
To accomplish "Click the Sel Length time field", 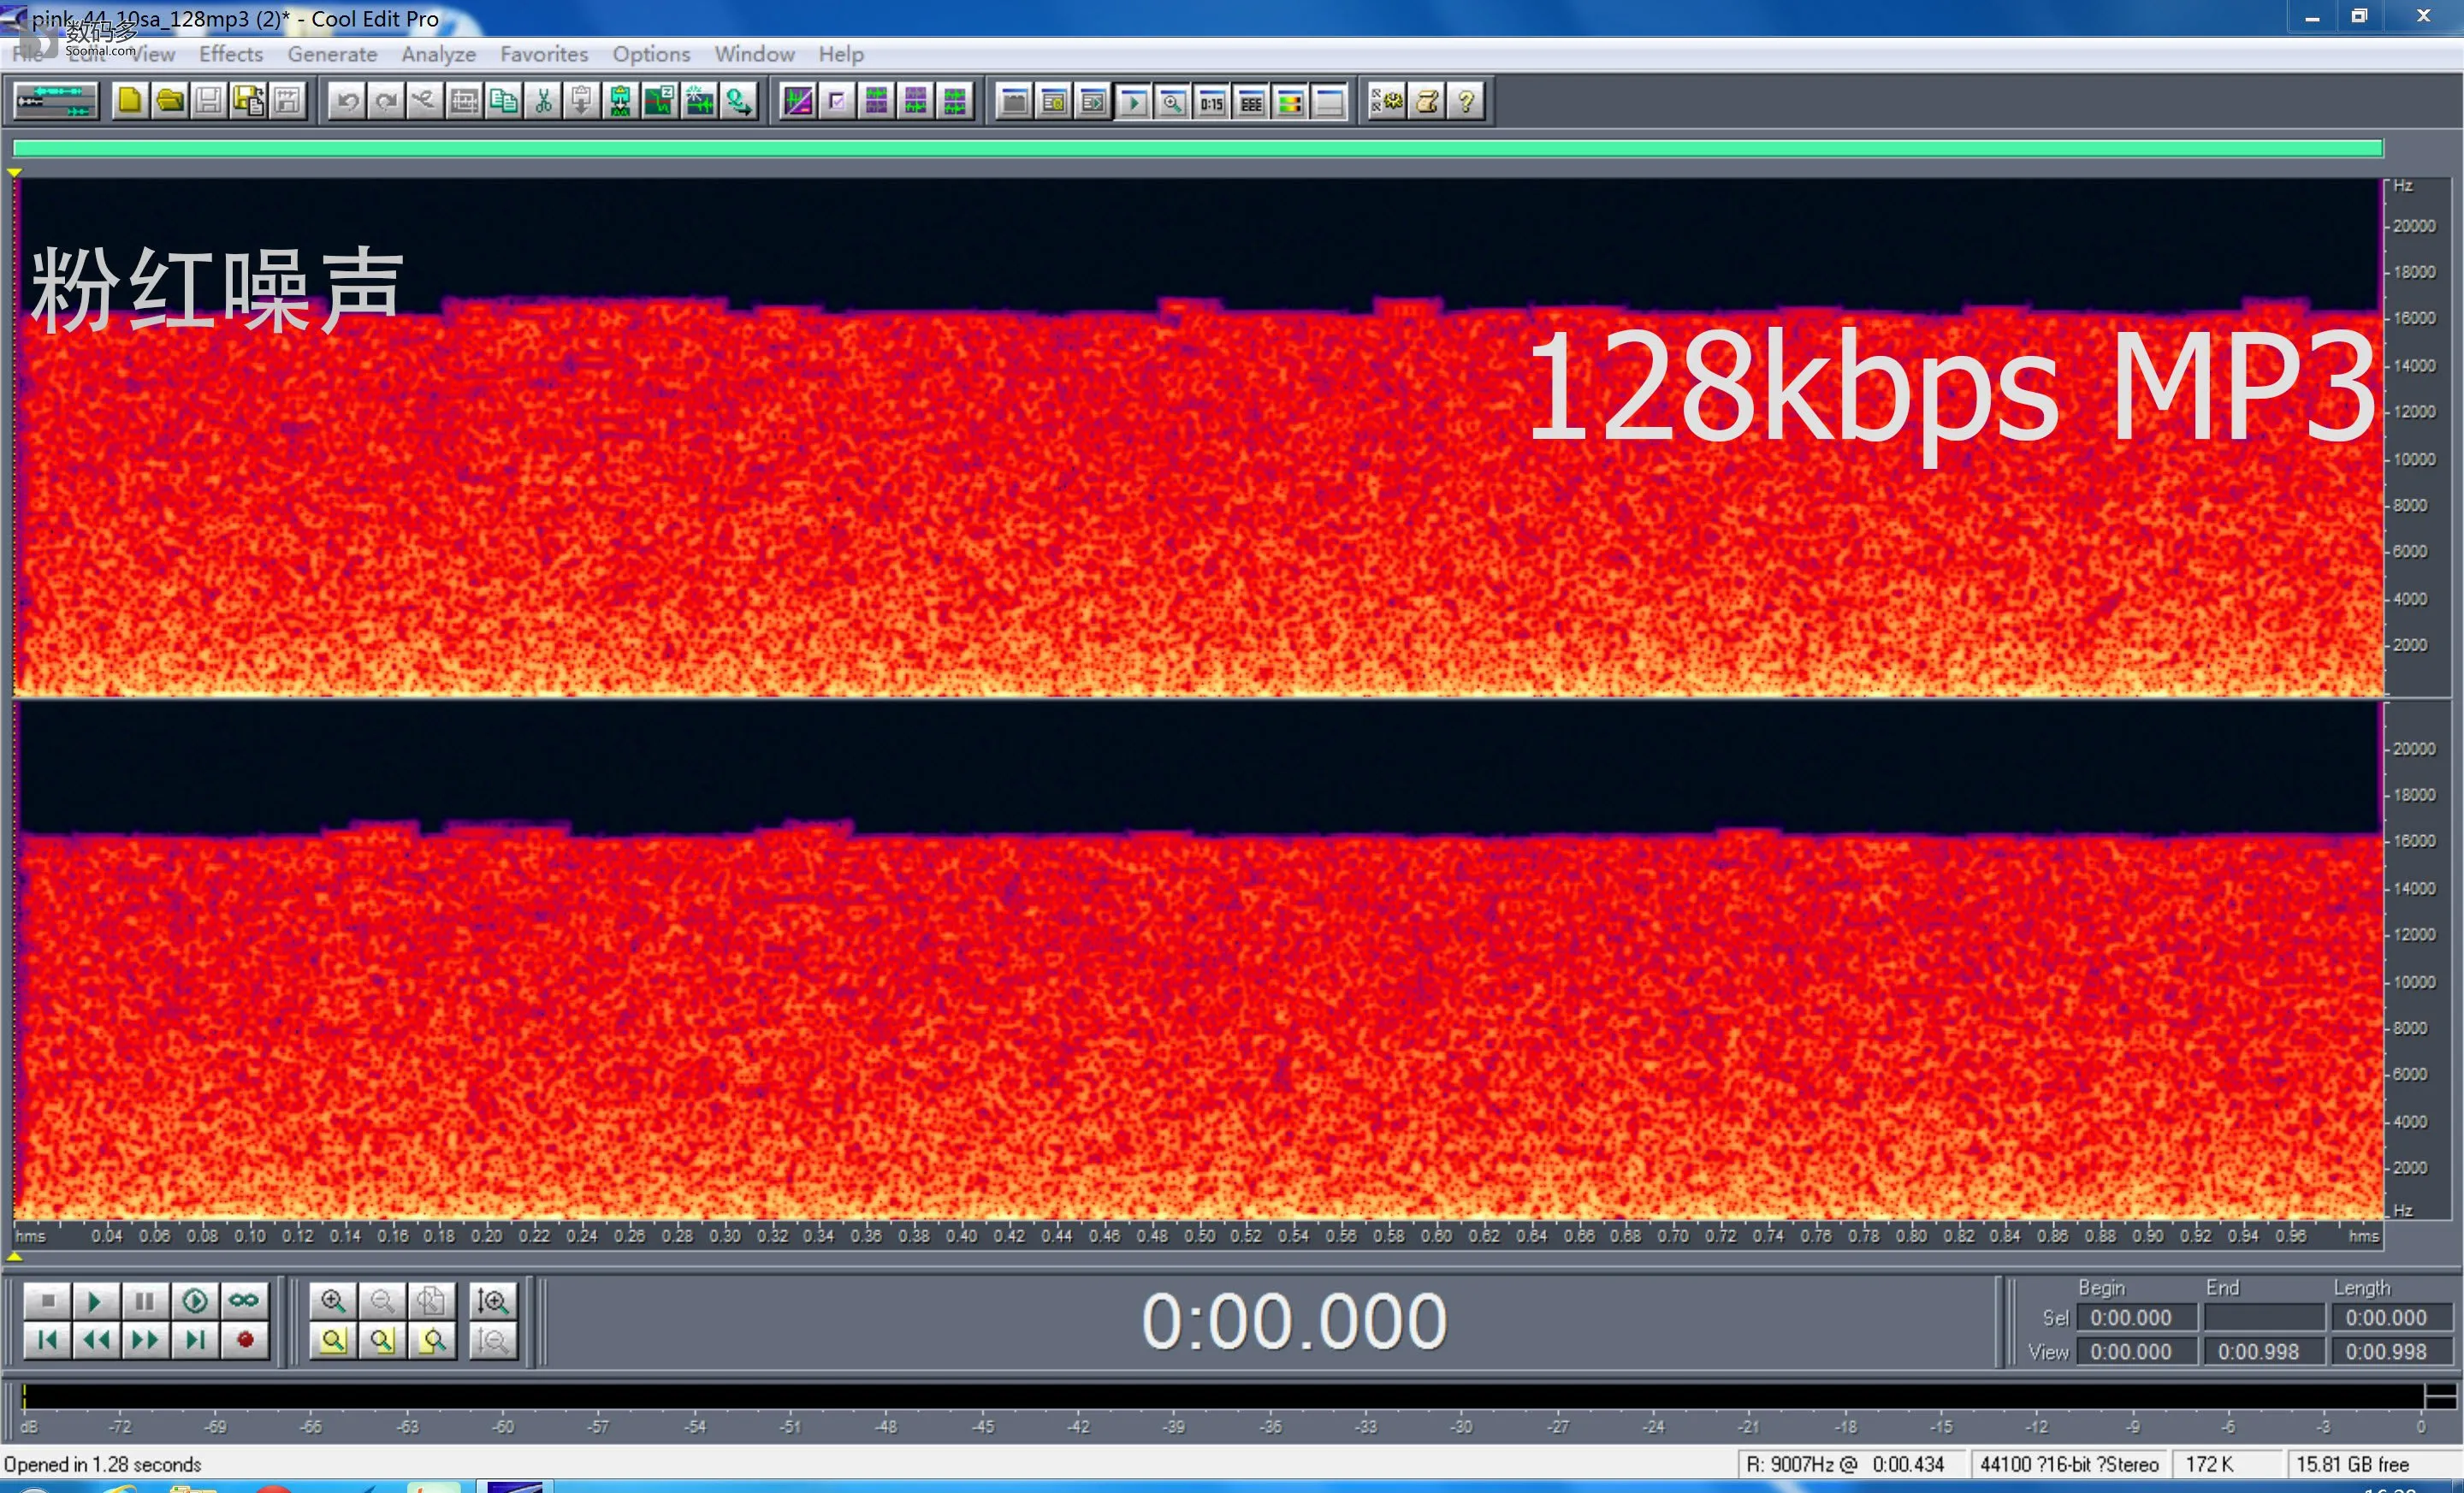I will pos(2392,1318).
